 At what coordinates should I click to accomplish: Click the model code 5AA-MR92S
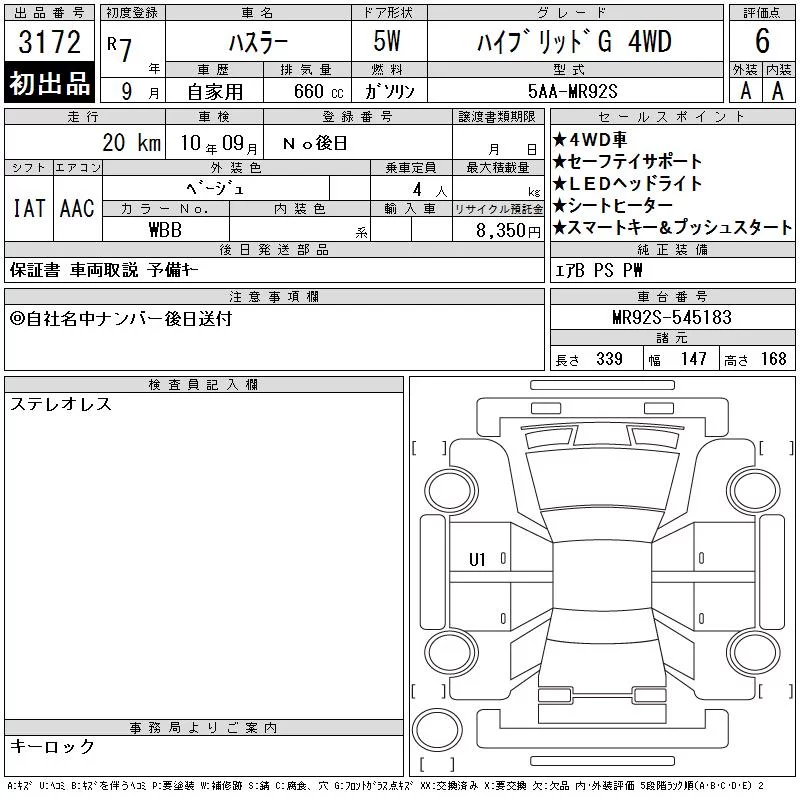pyautogui.click(x=572, y=91)
